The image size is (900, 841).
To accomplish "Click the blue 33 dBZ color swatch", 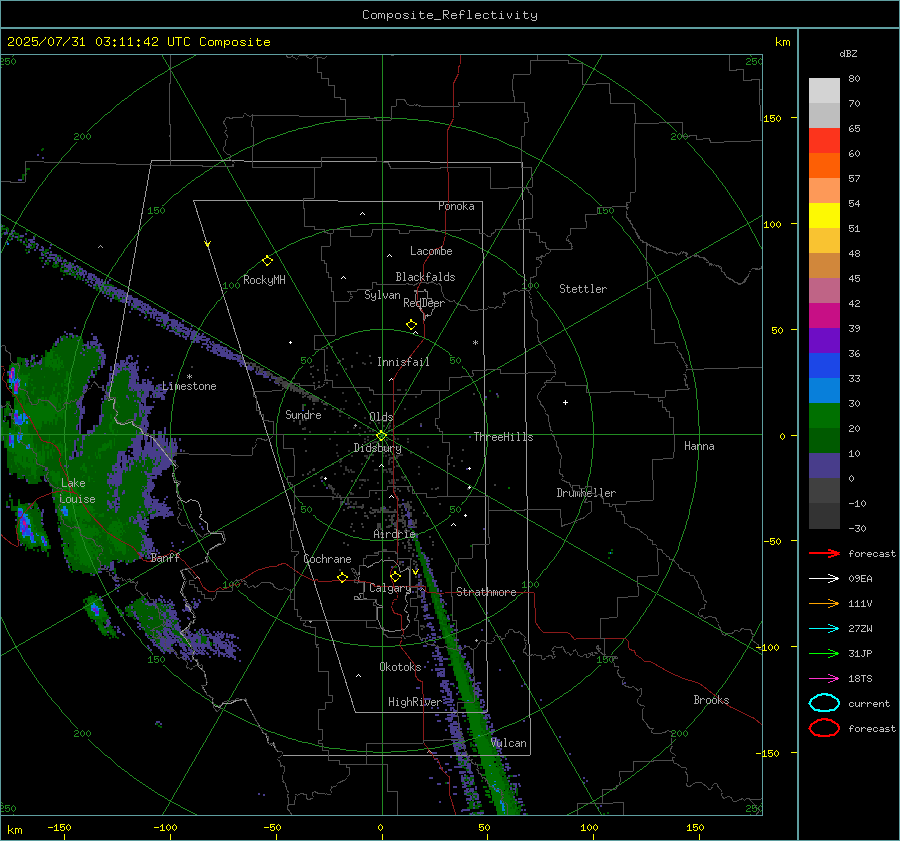I will [x=824, y=366].
